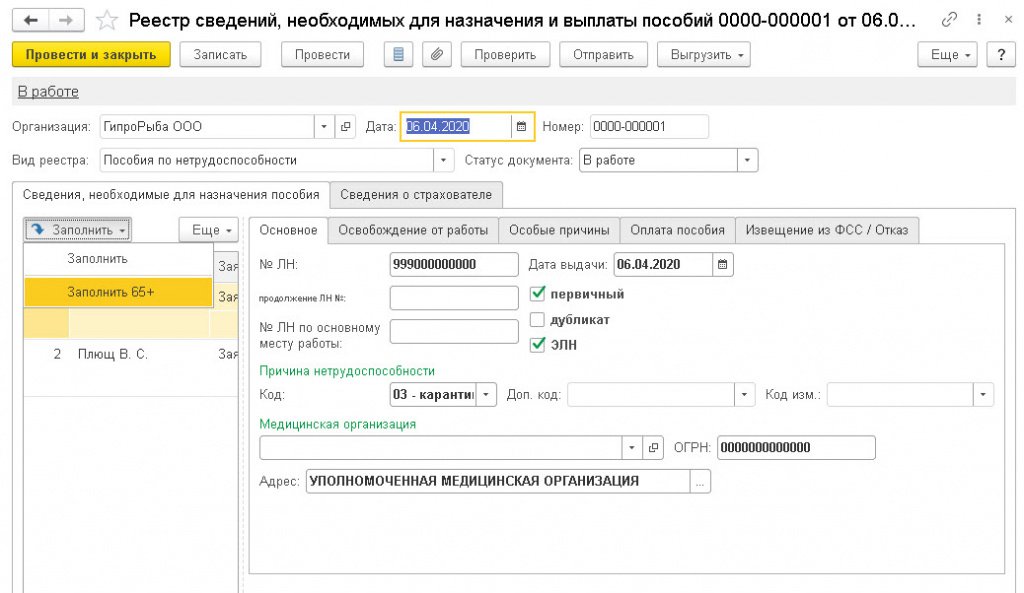The width and height of the screenshot is (1024, 593).
Task: Open organization card for ГипроРыба ООО
Action: [346, 127]
